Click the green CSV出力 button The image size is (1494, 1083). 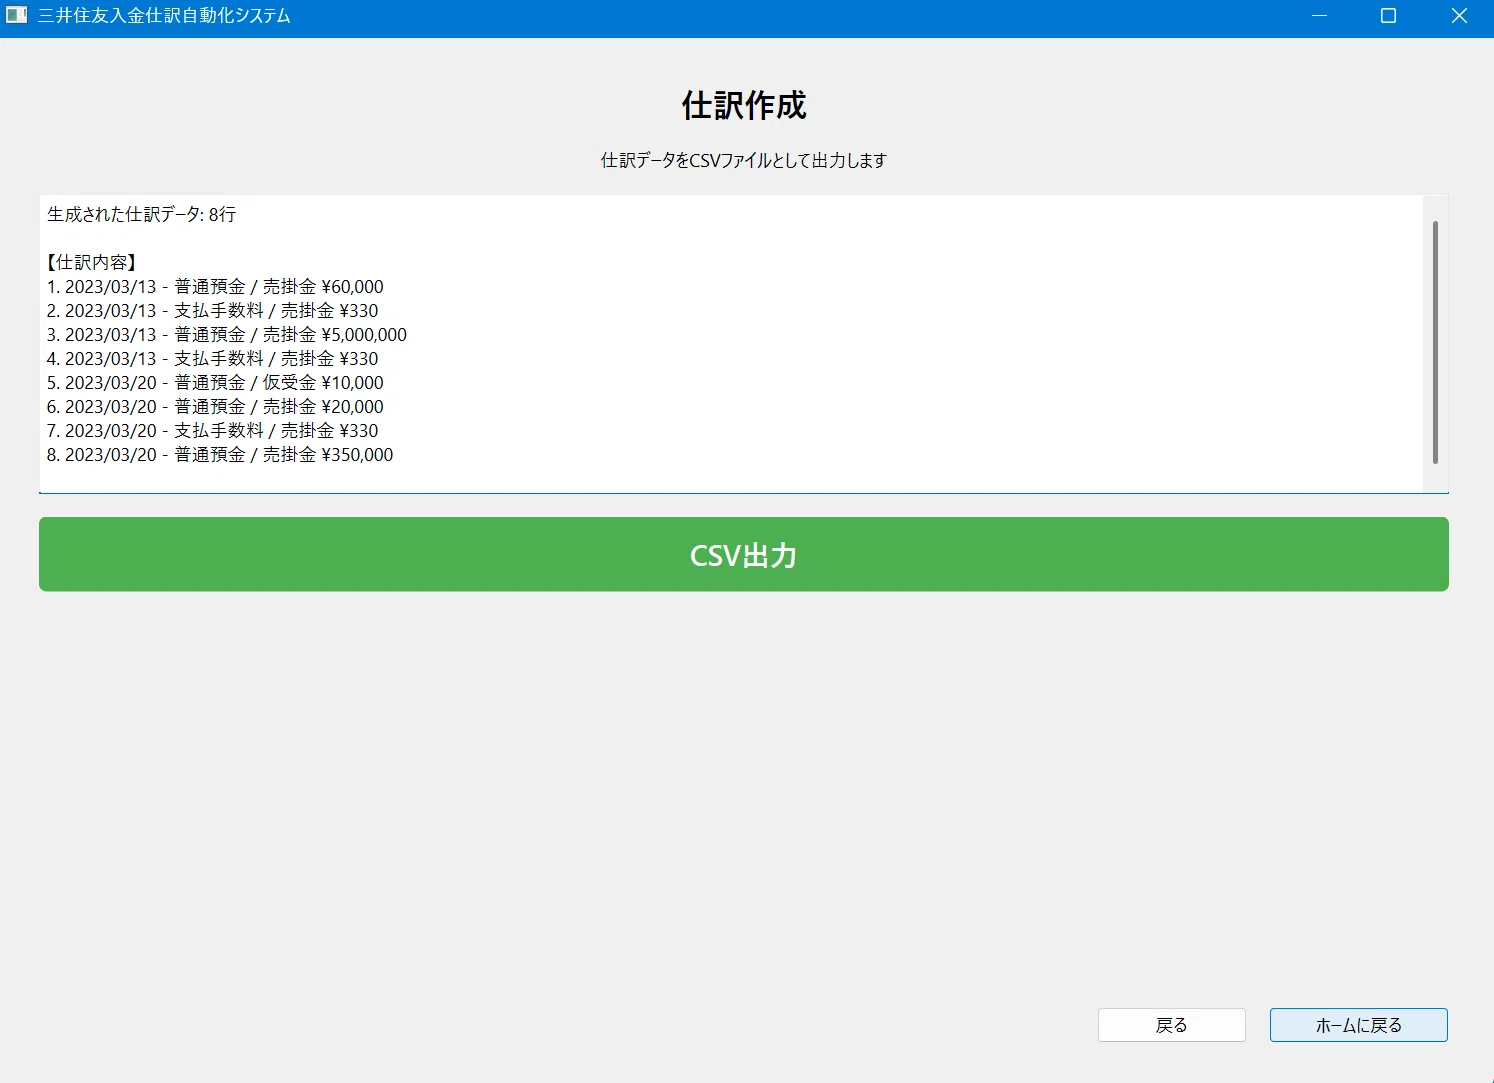[x=743, y=554]
